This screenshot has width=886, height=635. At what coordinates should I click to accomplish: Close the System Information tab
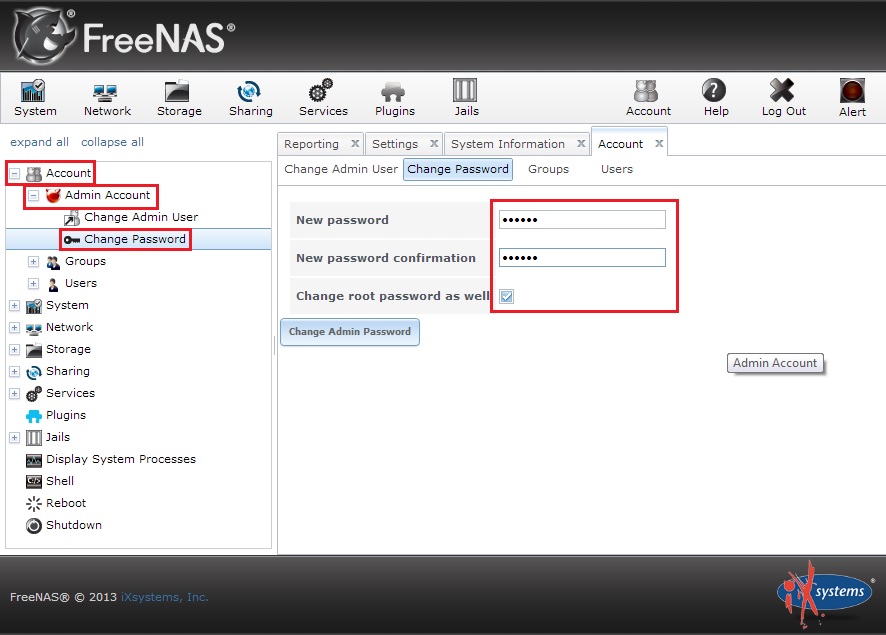pos(581,143)
